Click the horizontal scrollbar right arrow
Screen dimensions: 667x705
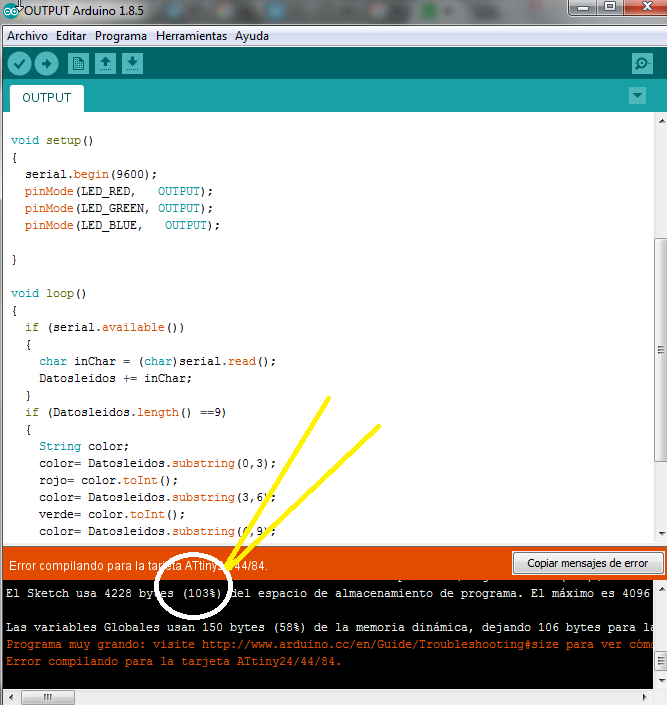point(645,697)
